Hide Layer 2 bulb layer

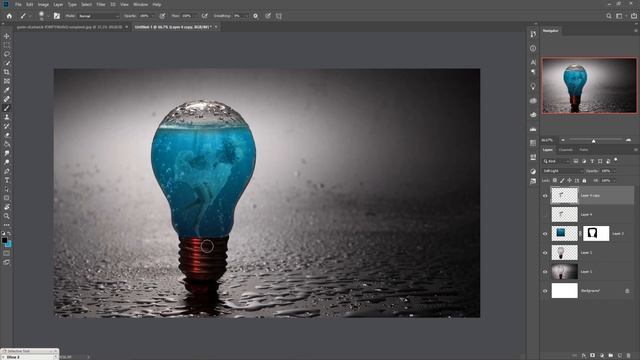coord(545,253)
